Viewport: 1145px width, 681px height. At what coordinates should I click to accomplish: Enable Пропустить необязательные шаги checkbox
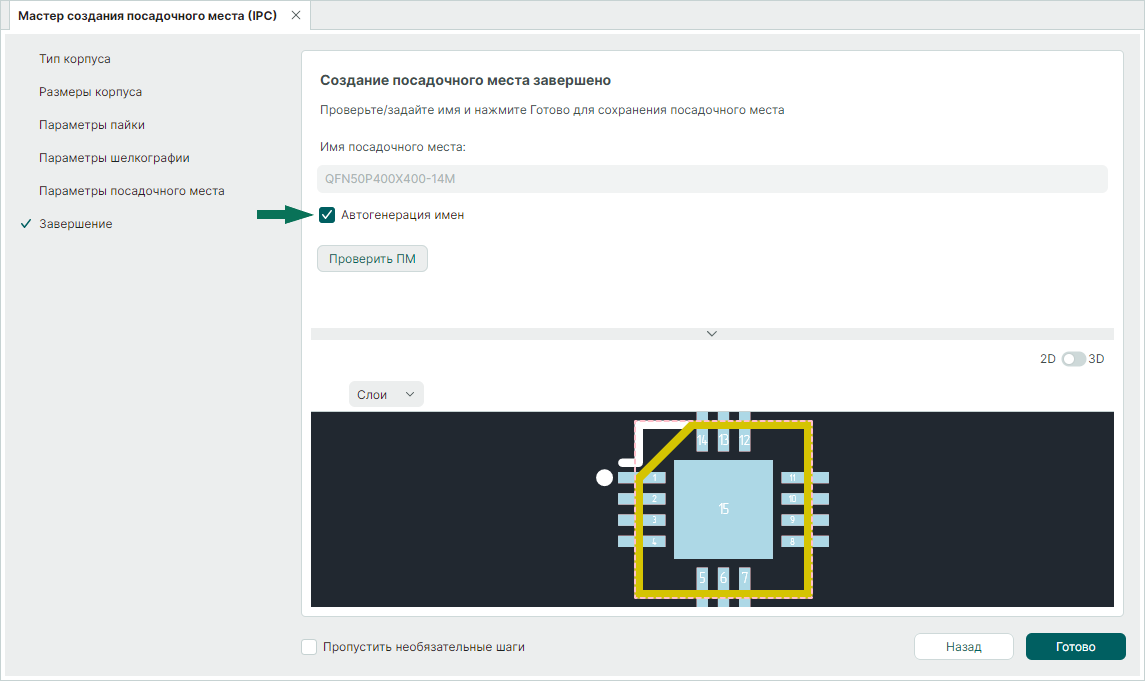click(310, 647)
